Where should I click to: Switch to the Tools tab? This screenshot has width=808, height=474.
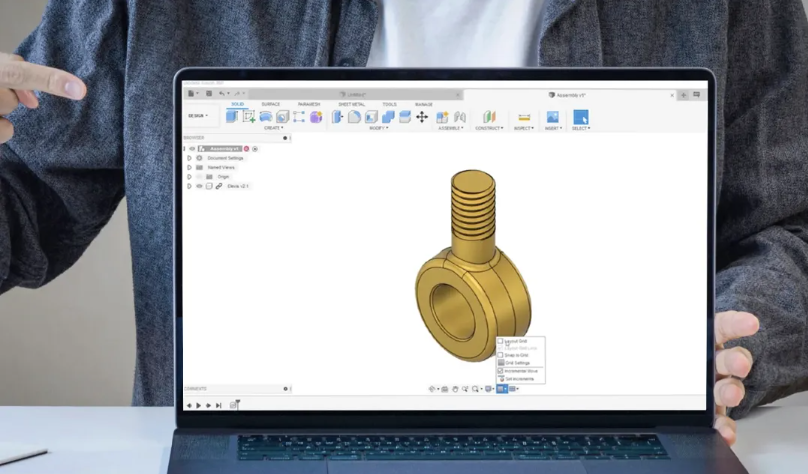[x=390, y=104]
